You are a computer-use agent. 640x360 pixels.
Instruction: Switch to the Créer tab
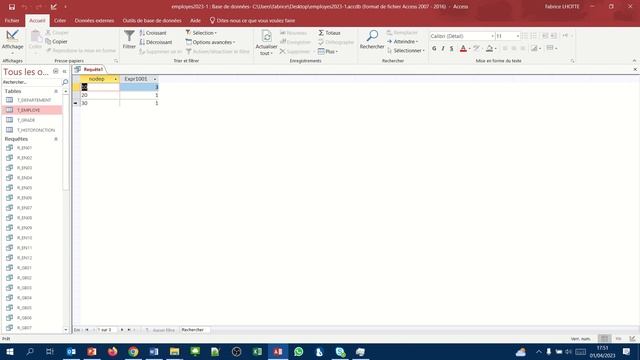60,20
